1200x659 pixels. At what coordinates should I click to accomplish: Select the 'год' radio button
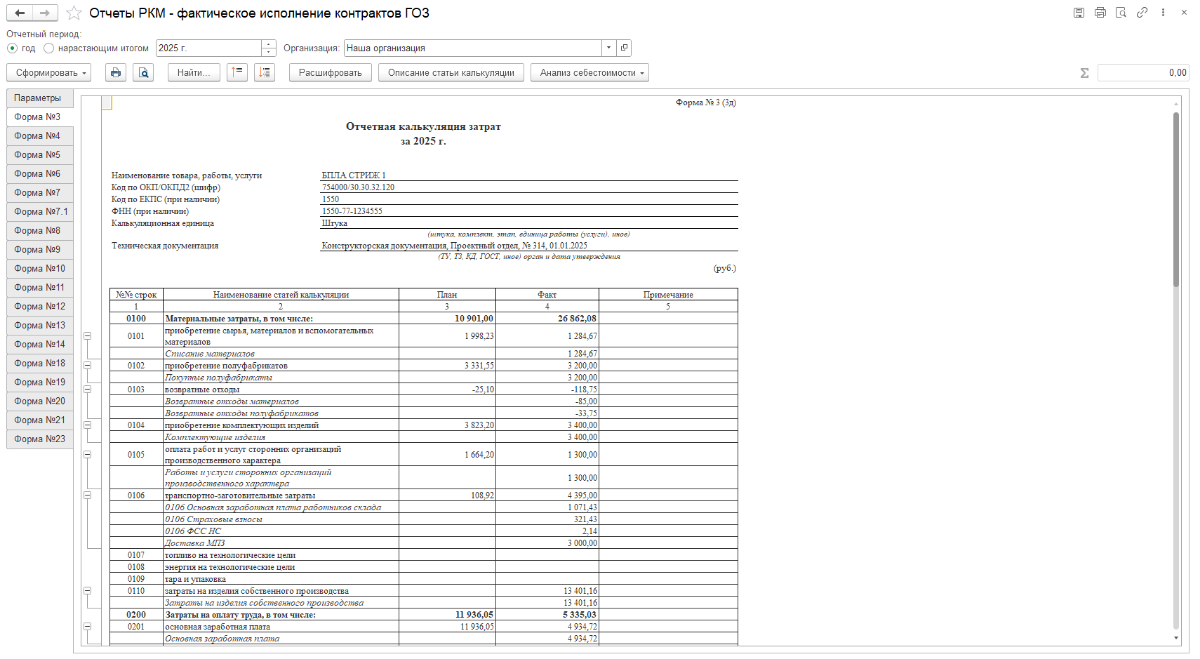(x=12, y=48)
